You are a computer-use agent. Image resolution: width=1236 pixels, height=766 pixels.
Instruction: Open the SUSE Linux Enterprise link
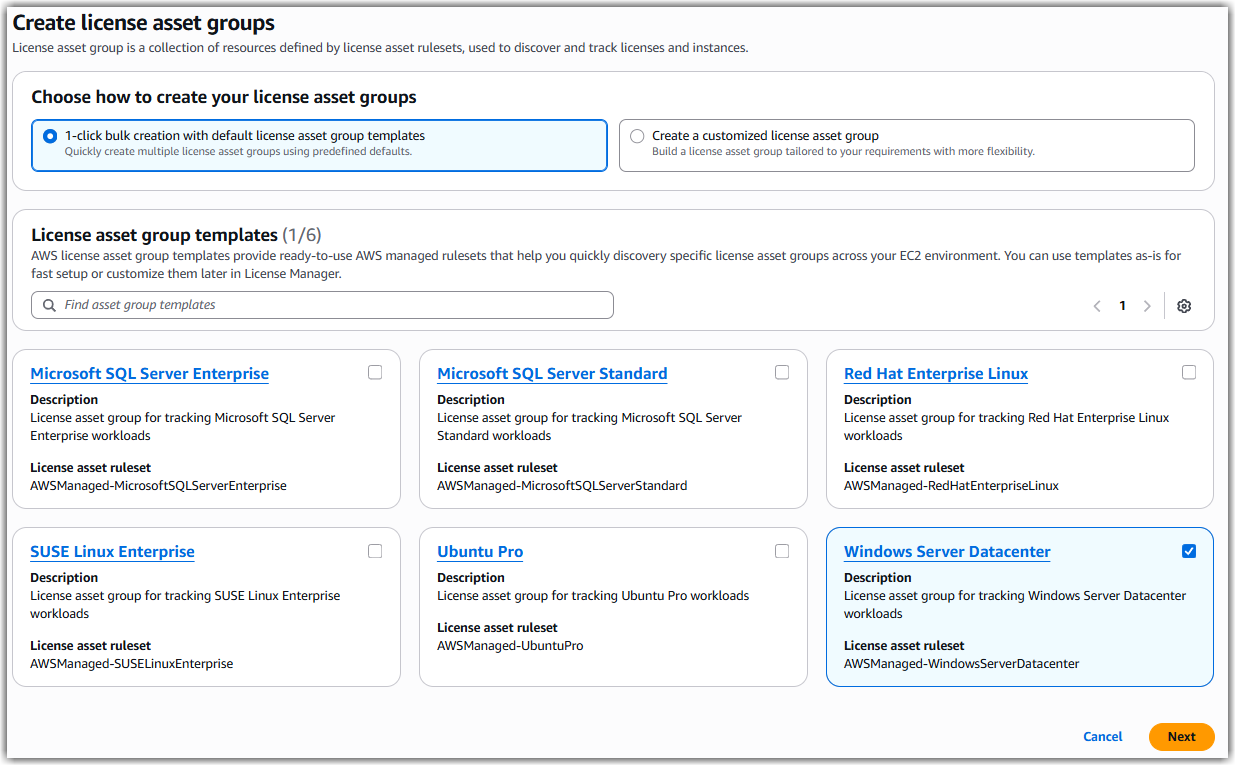112,551
